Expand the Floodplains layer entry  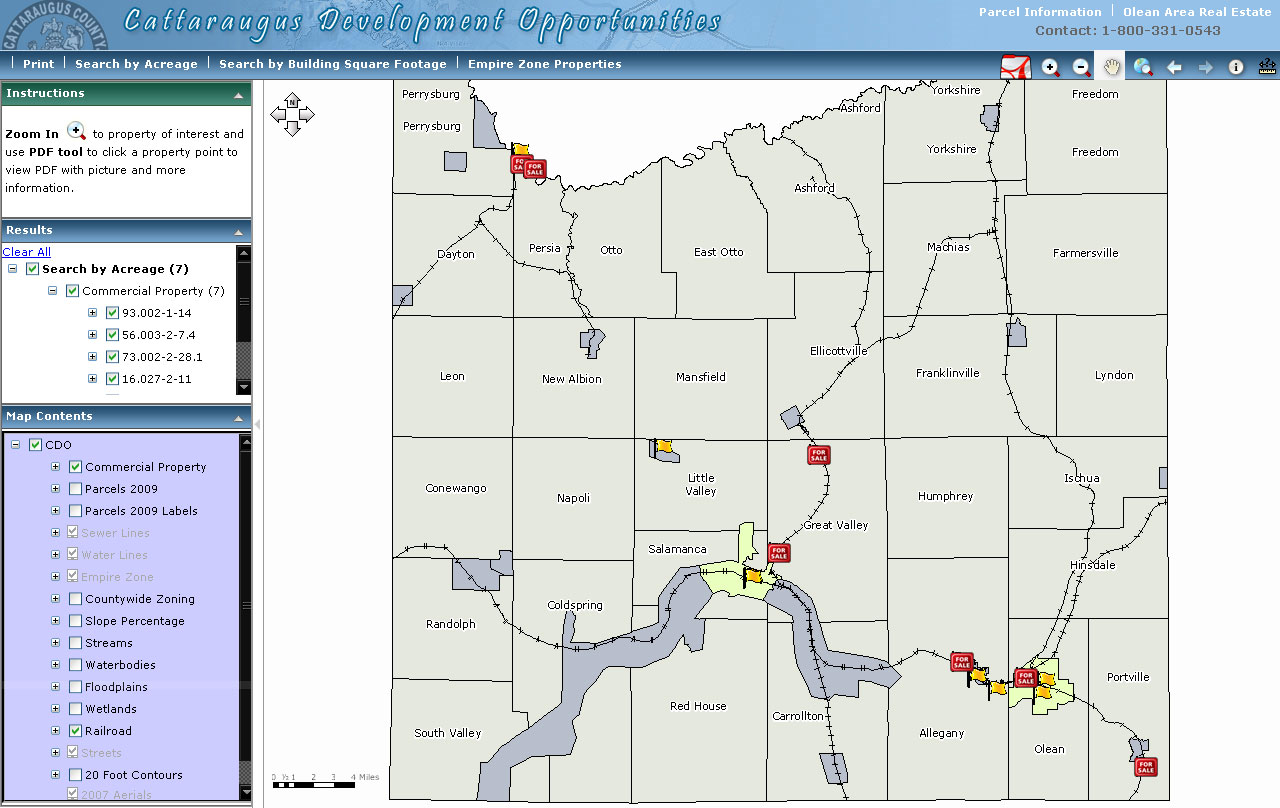click(56, 687)
